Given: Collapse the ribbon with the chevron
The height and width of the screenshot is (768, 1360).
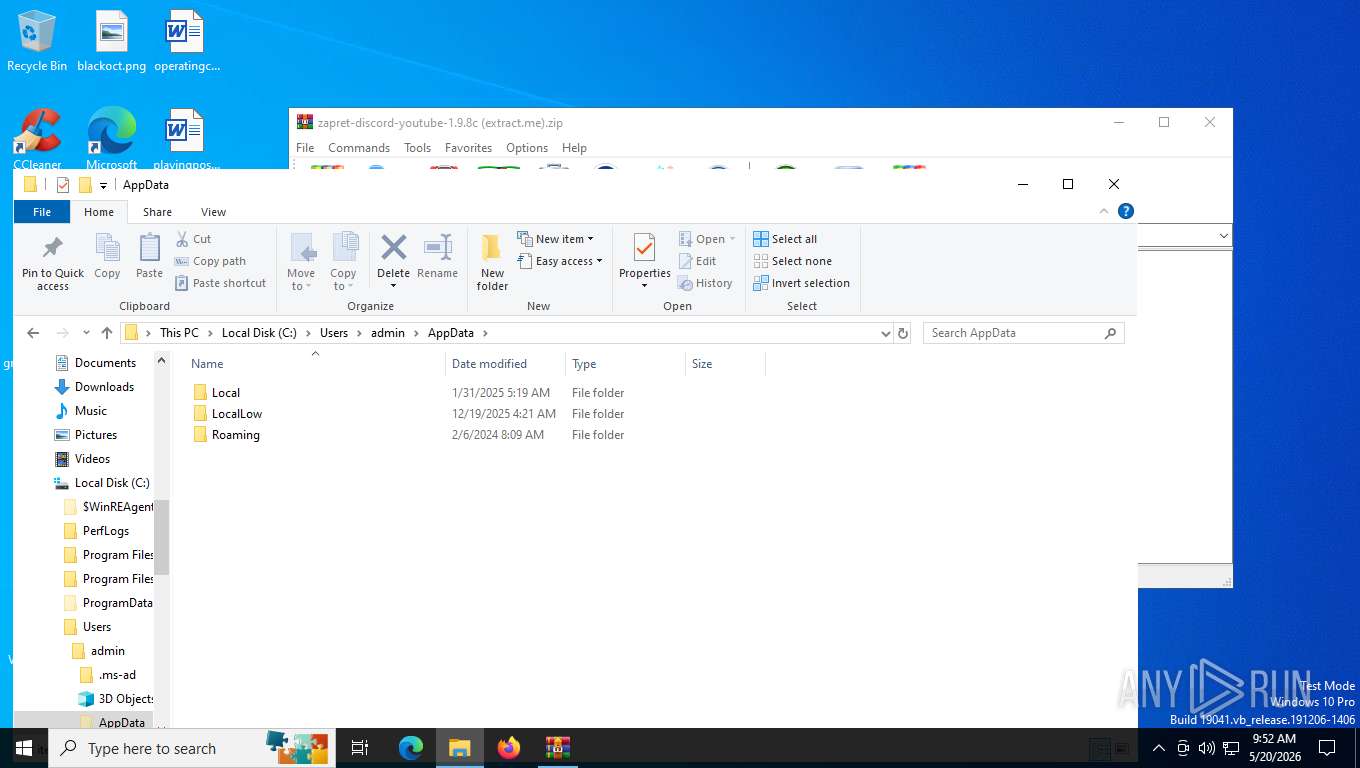Looking at the screenshot, I should tap(1104, 211).
